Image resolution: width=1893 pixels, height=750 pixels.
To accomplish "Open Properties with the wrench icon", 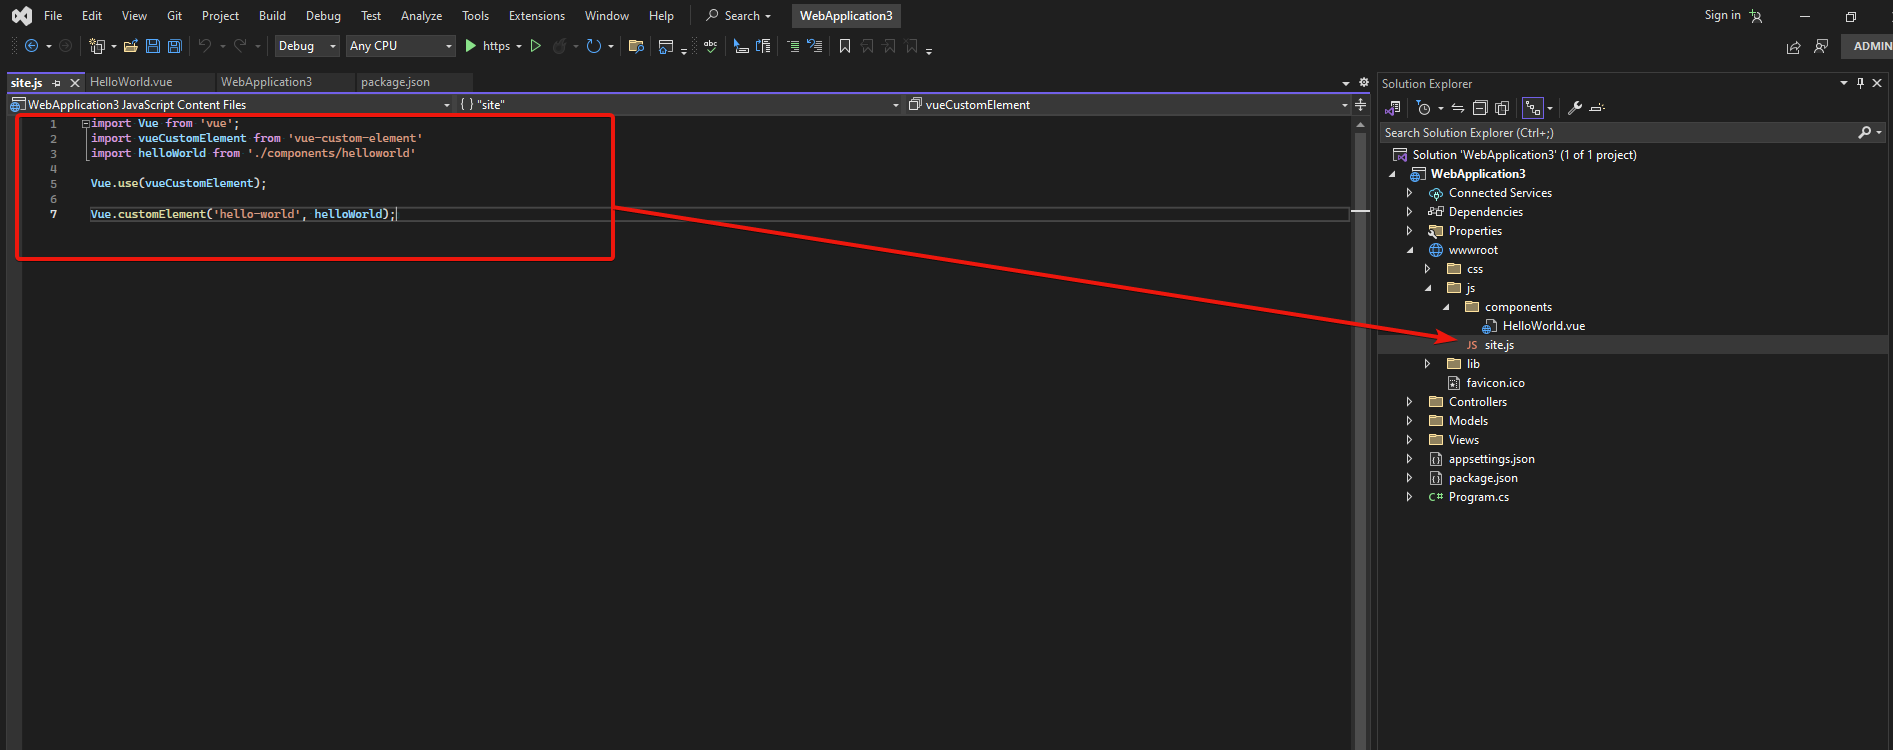I will pos(1574,108).
